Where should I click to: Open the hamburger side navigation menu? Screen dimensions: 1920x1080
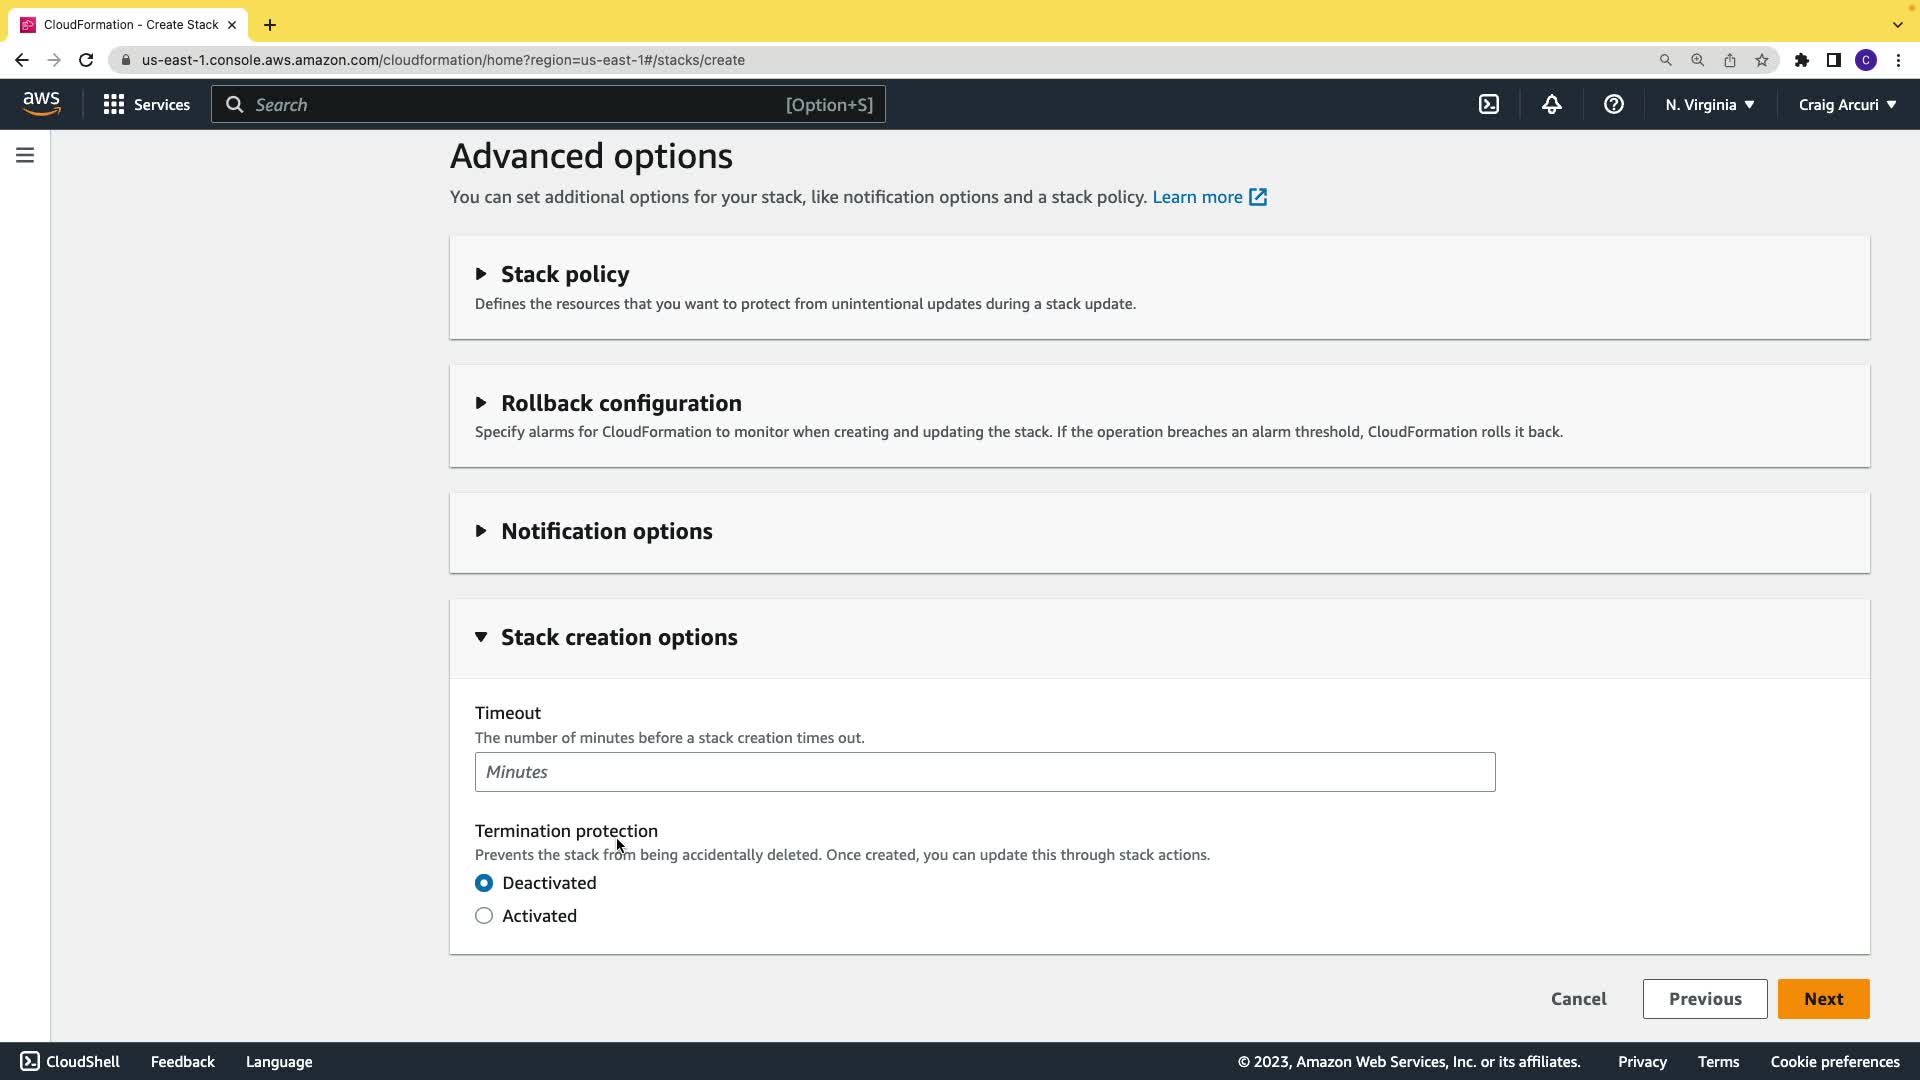pos(25,155)
